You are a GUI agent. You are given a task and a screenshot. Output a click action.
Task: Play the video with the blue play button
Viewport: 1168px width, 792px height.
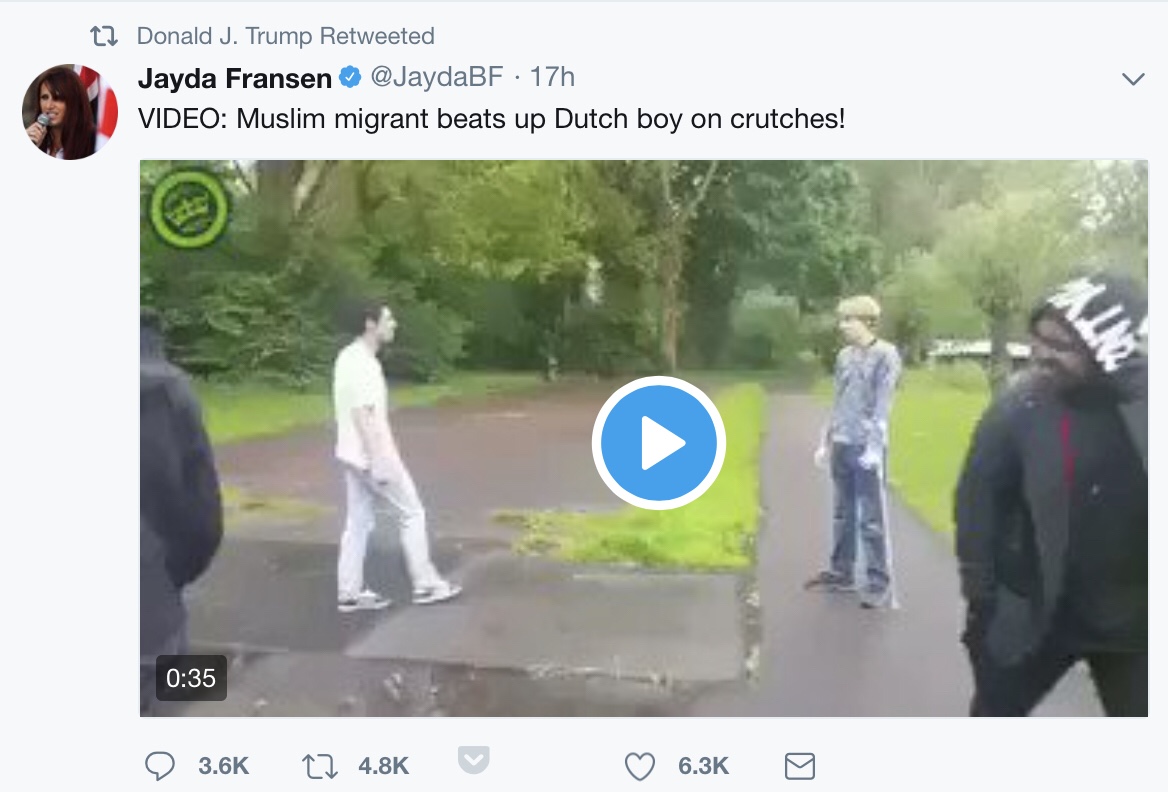(658, 442)
